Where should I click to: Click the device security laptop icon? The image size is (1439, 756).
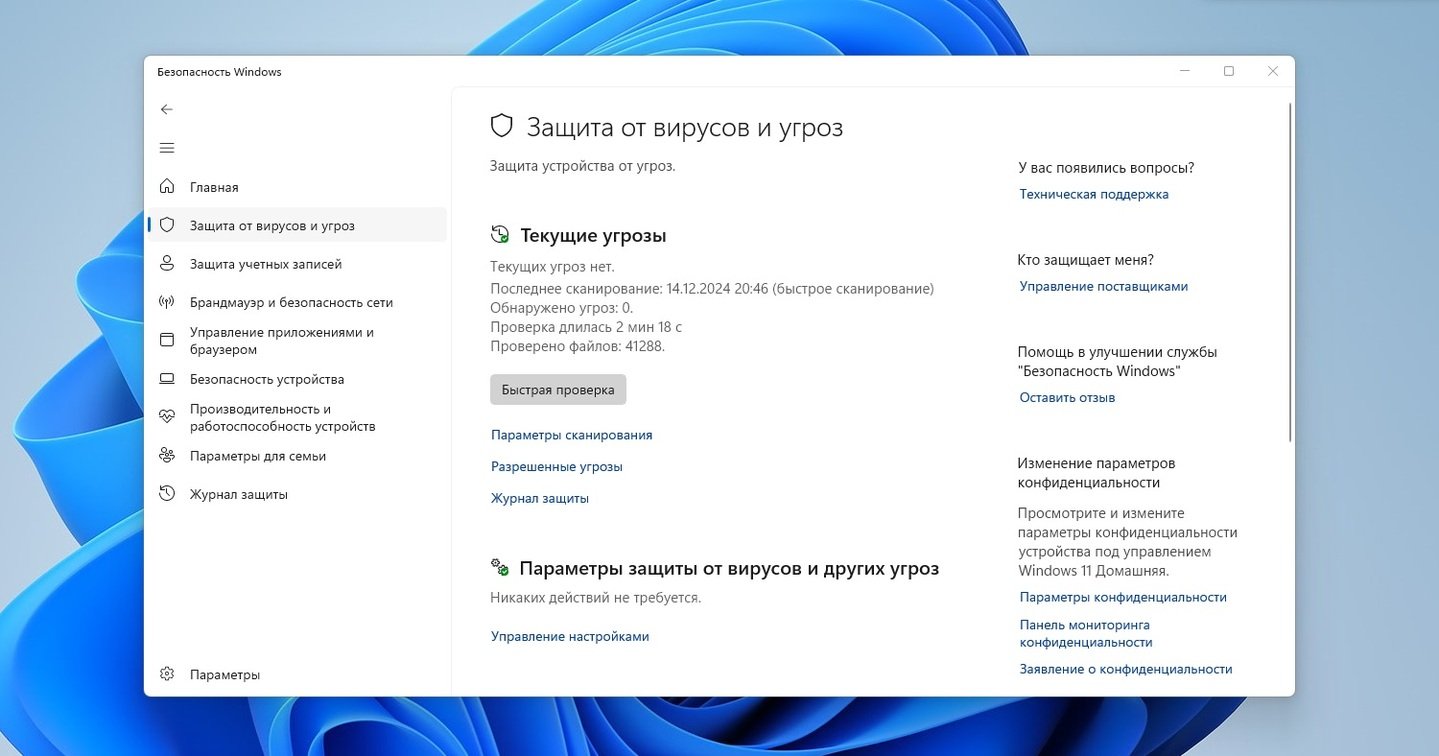pos(167,379)
